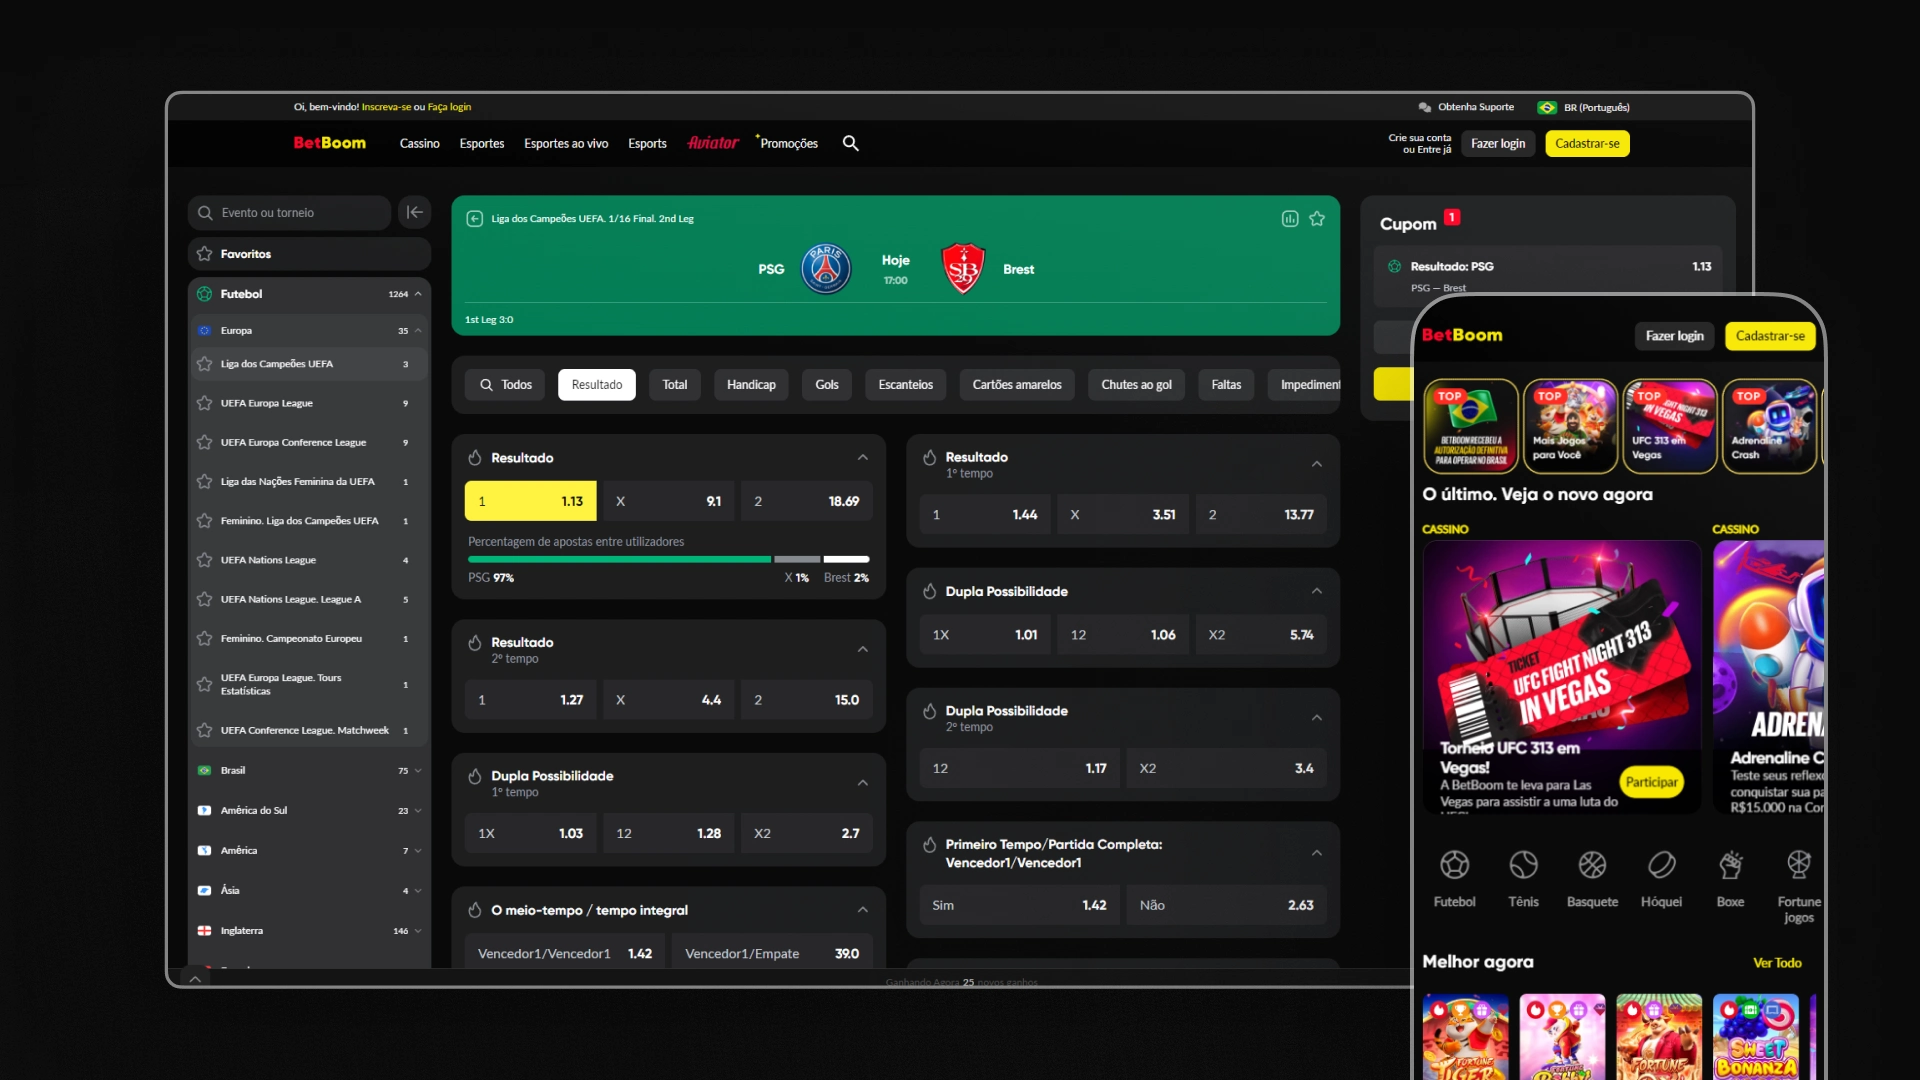Select the Cartões amarelos market tab

[x=1017, y=385]
